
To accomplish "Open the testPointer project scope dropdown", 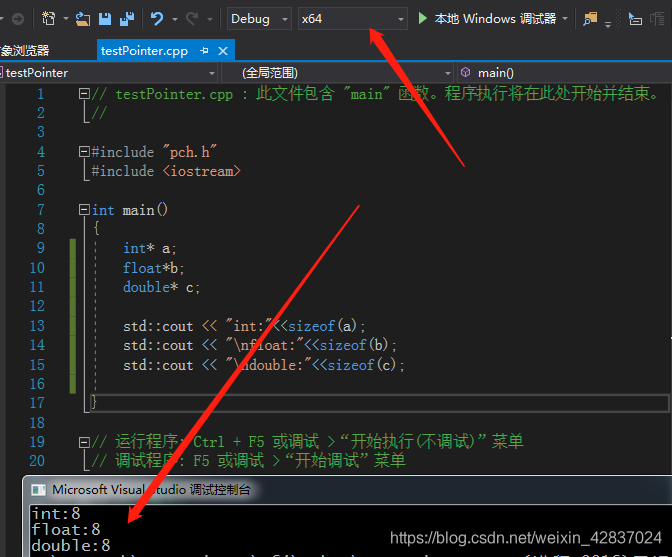I will click(x=108, y=73).
